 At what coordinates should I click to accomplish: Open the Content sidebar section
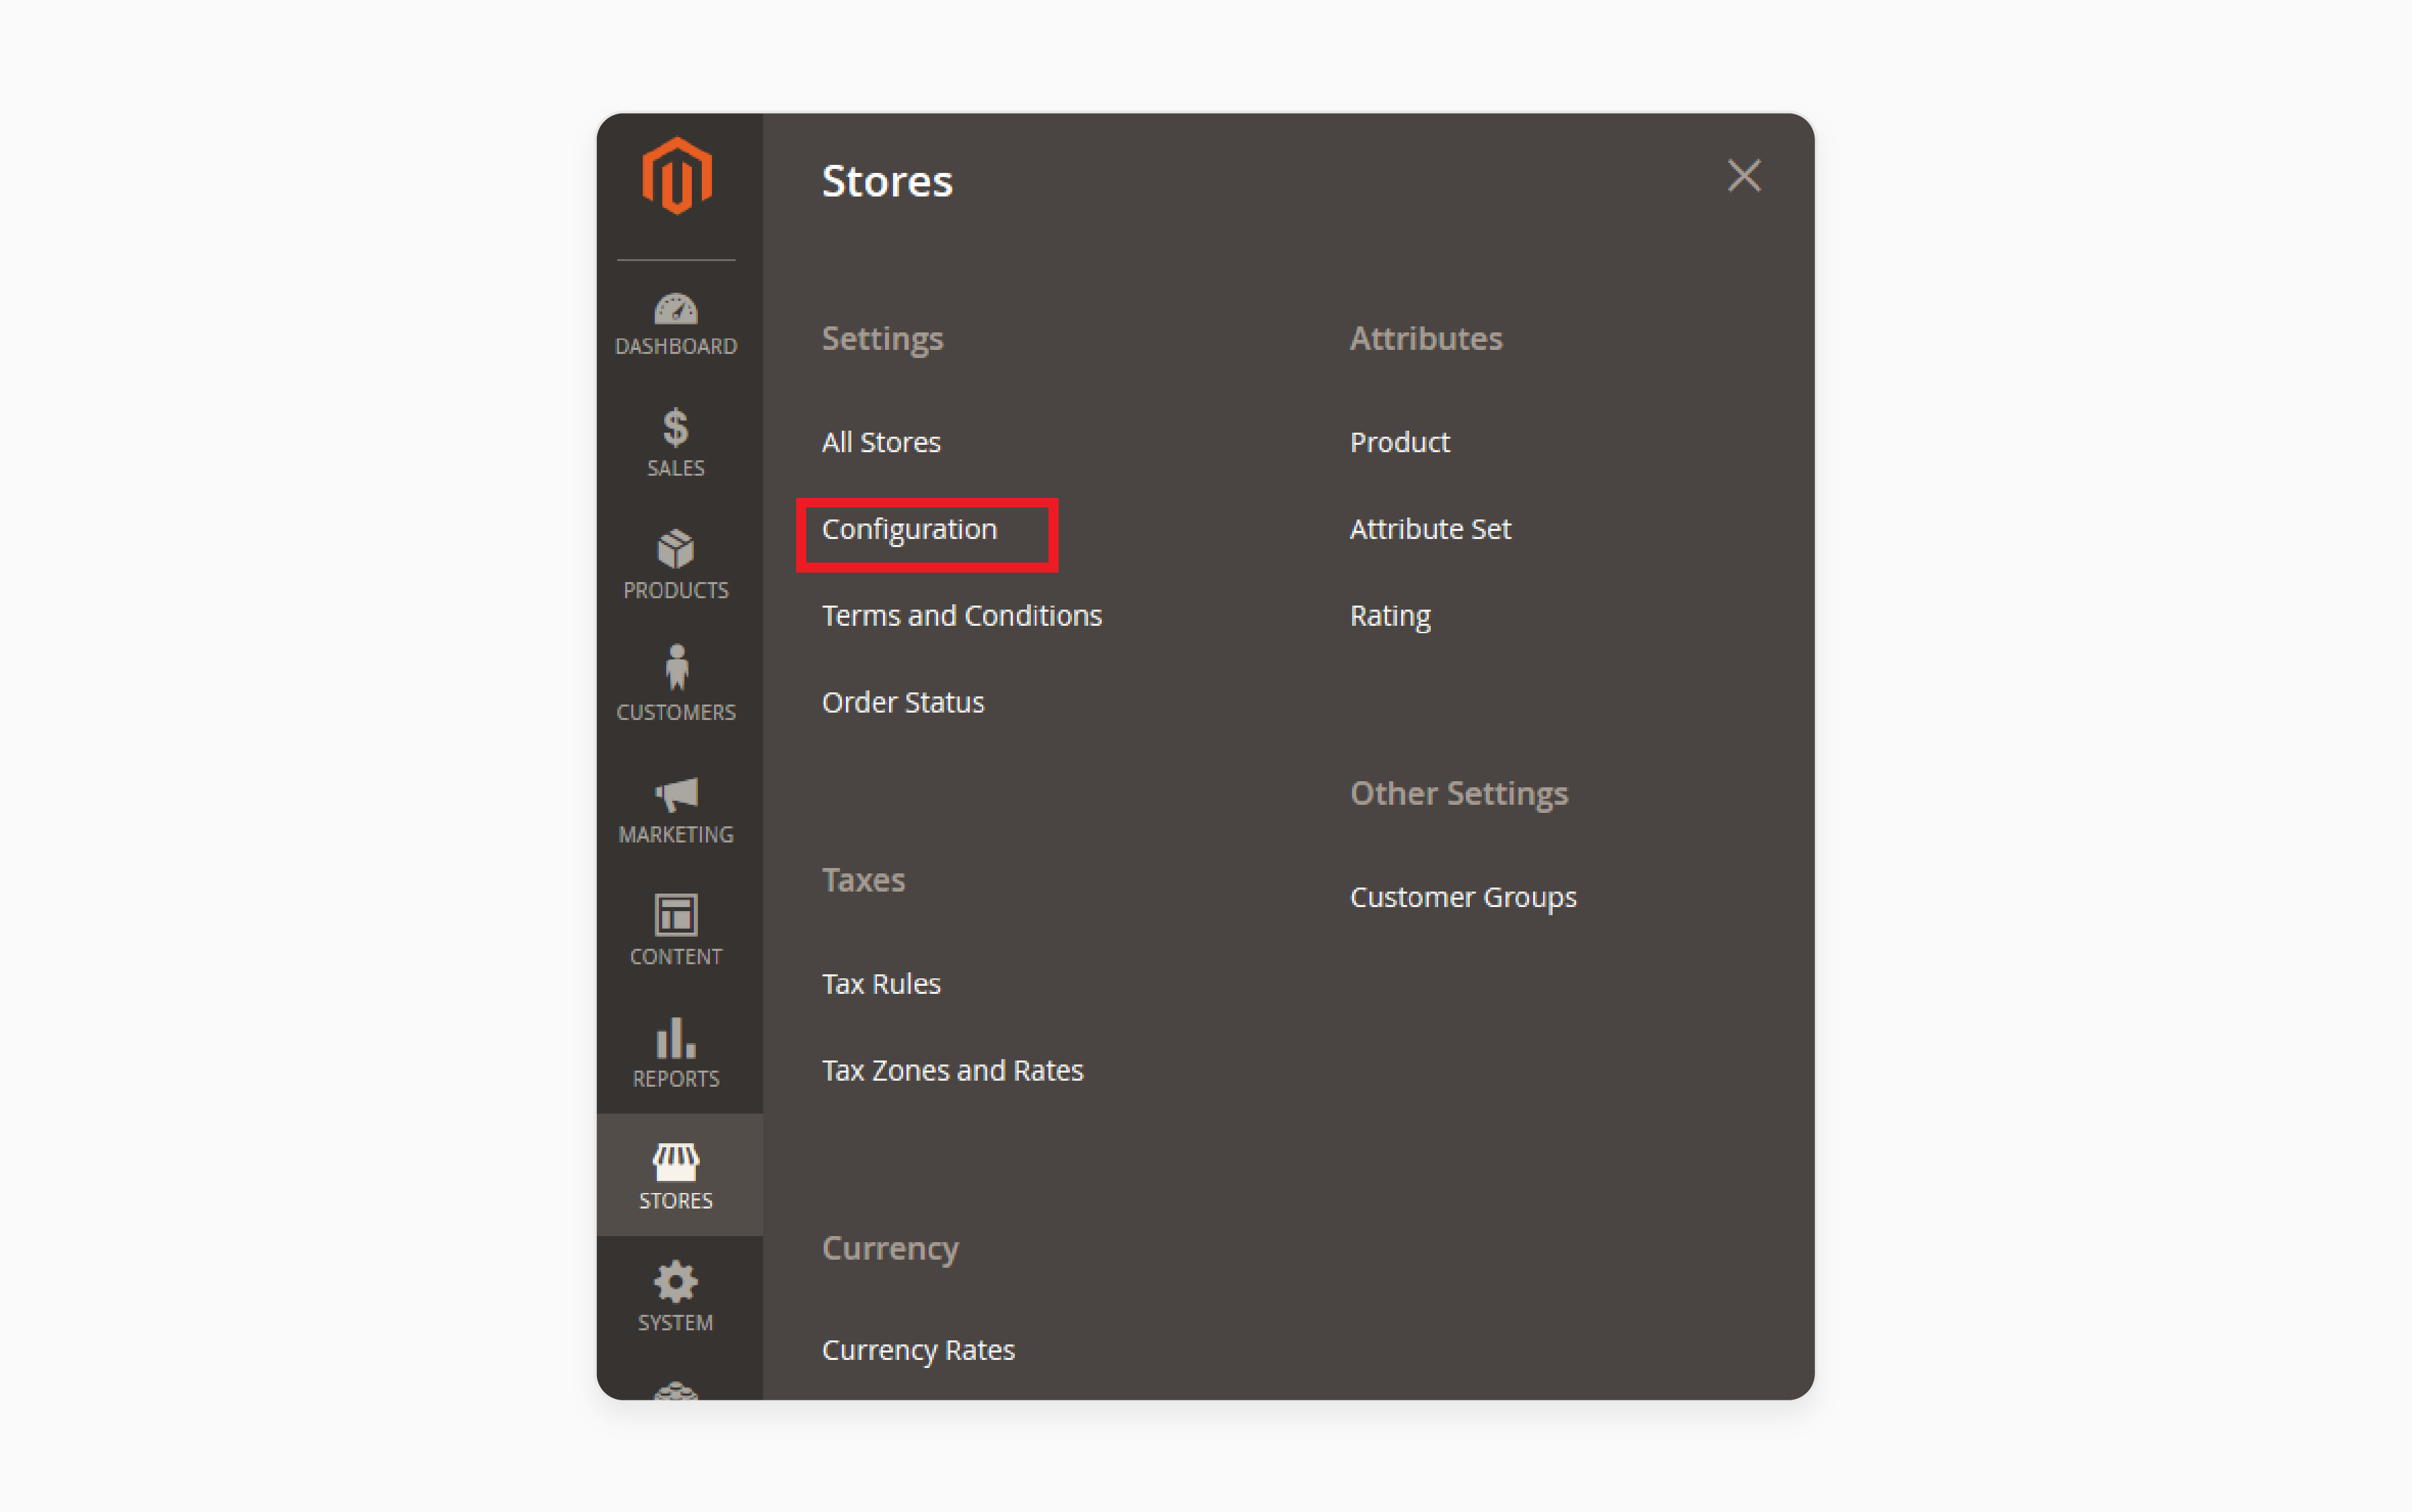click(x=677, y=931)
